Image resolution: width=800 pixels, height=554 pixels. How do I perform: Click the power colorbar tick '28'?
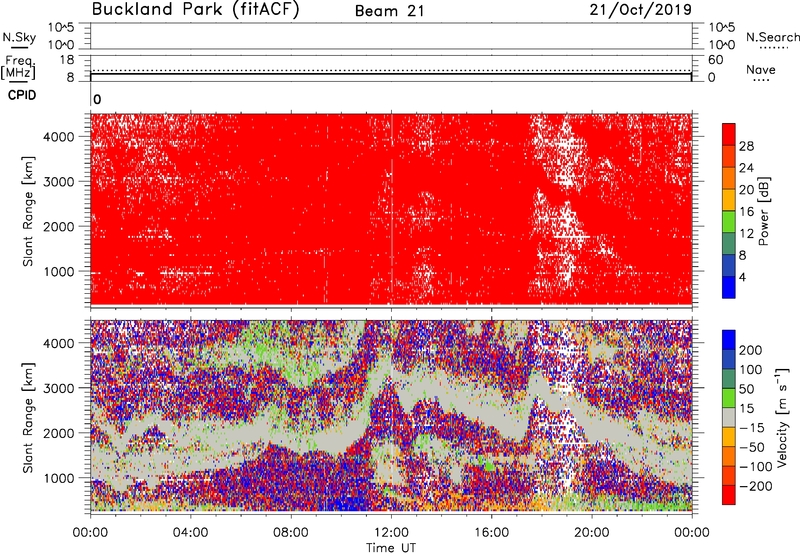tap(746, 146)
